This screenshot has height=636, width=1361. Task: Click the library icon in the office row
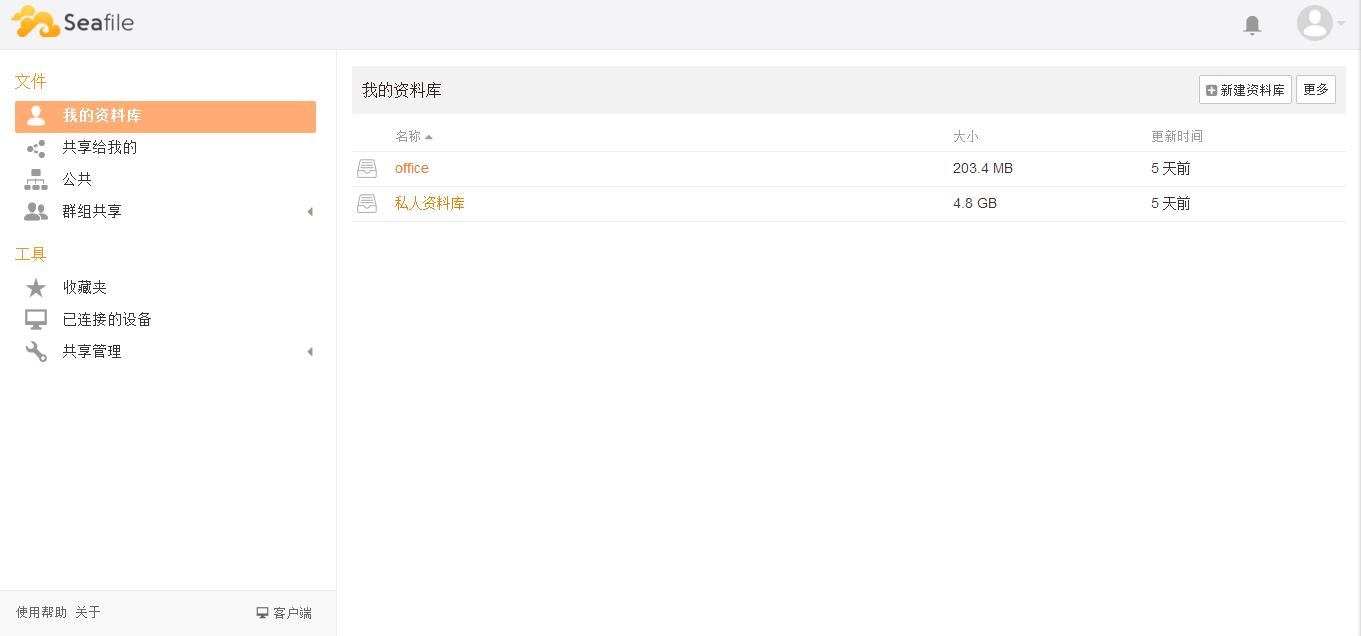tap(367, 169)
